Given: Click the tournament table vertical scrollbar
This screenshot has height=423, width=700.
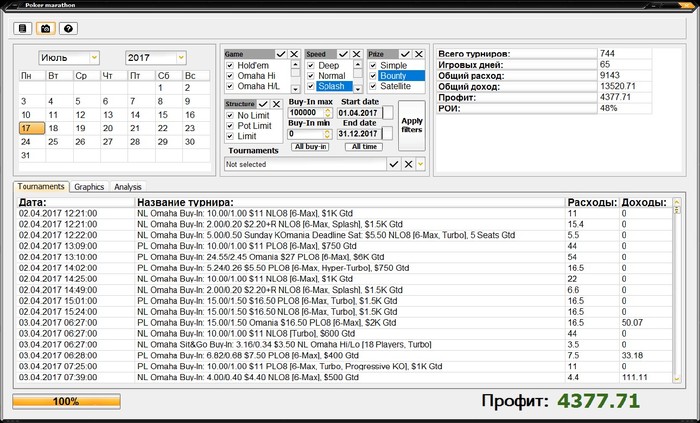Looking at the screenshot, I should [x=677, y=290].
